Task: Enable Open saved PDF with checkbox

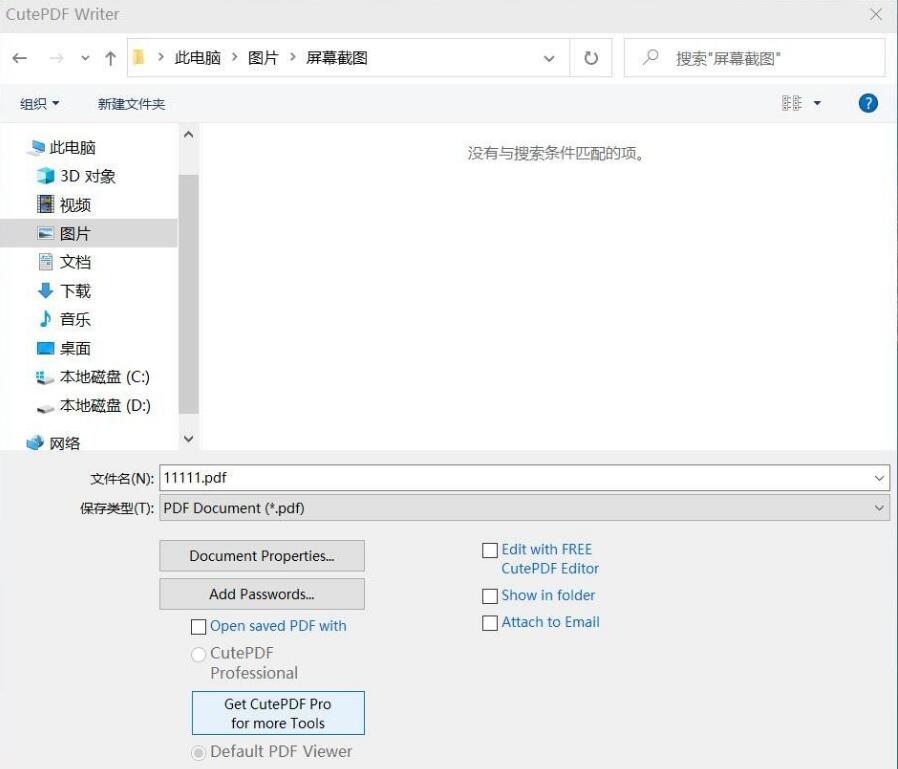Action: coord(198,627)
